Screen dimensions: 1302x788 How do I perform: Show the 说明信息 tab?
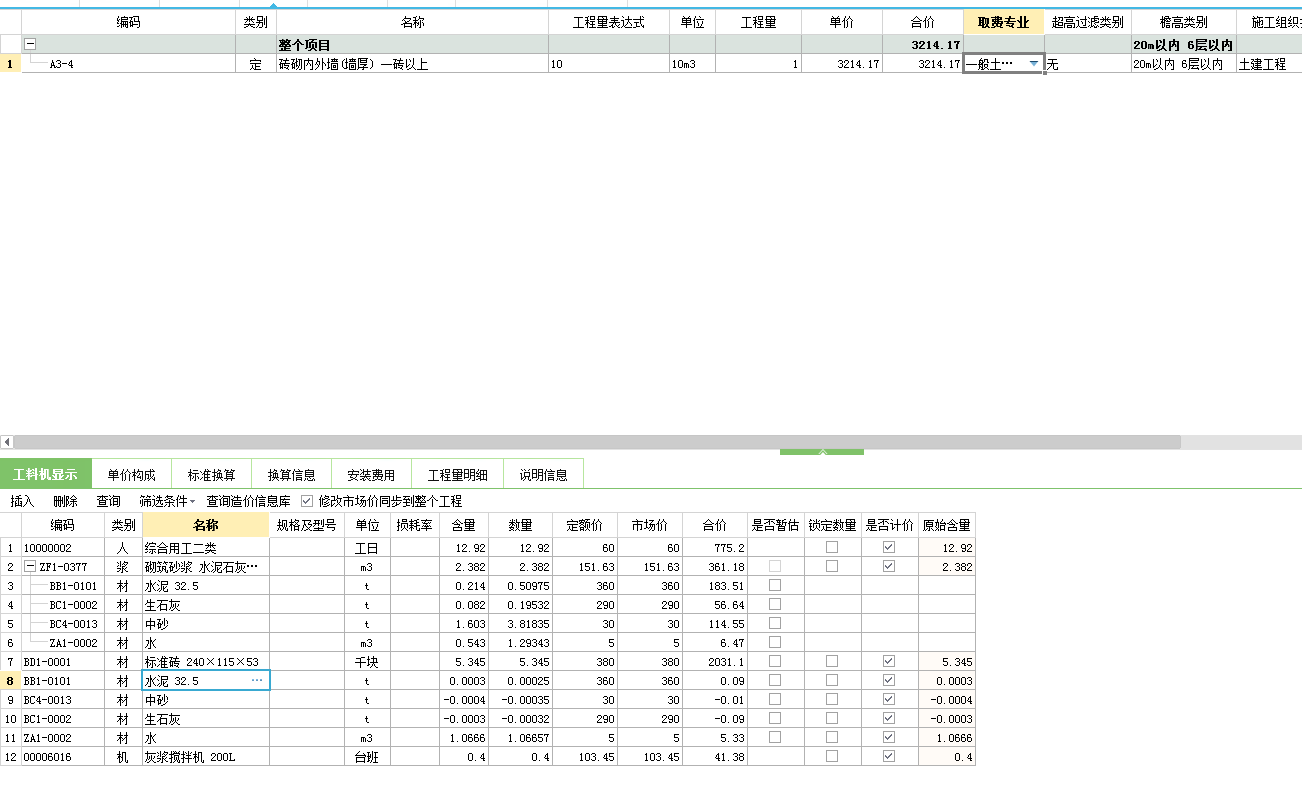coord(544,475)
